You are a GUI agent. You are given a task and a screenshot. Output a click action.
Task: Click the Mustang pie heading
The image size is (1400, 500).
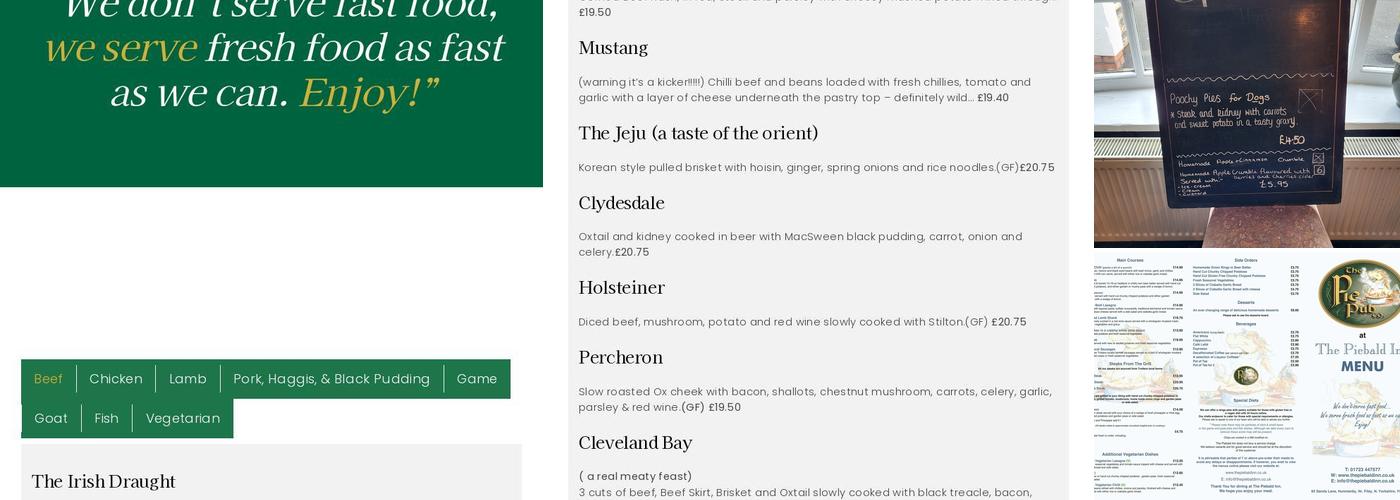(x=613, y=48)
